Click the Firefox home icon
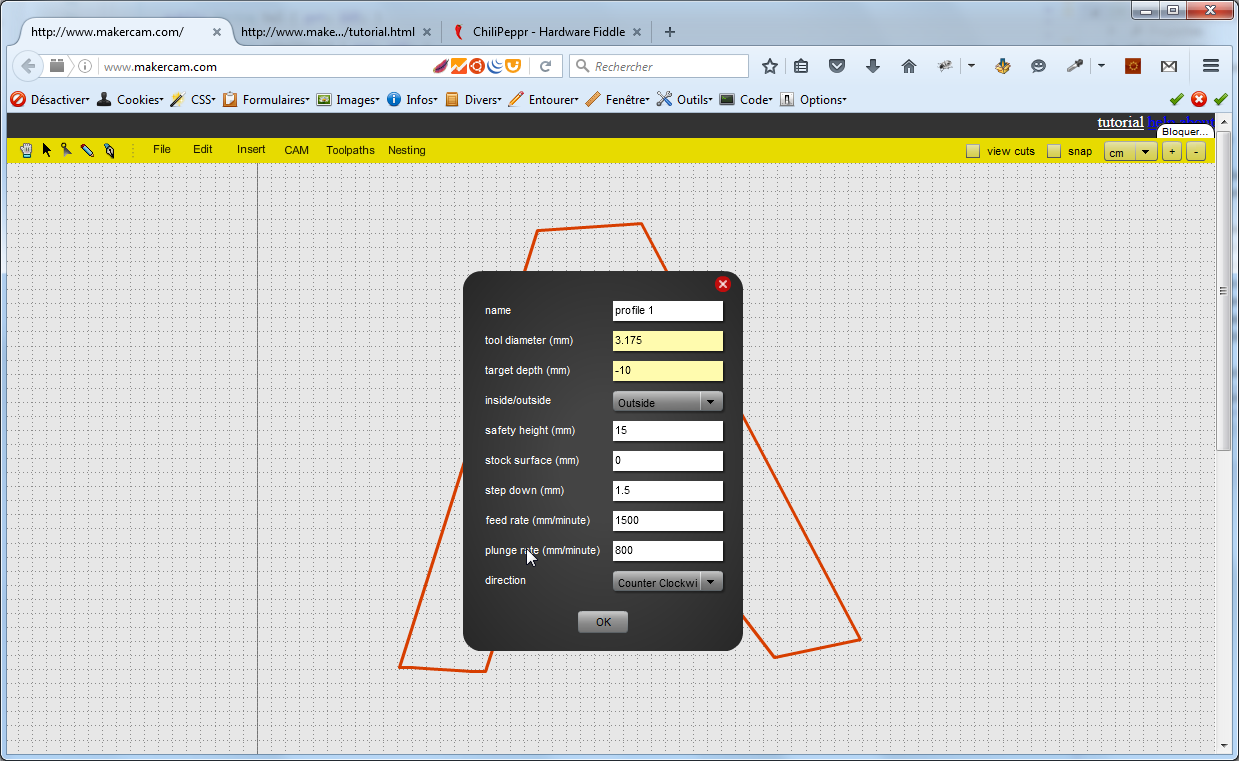This screenshot has width=1239, height=761. tap(908, 66)
